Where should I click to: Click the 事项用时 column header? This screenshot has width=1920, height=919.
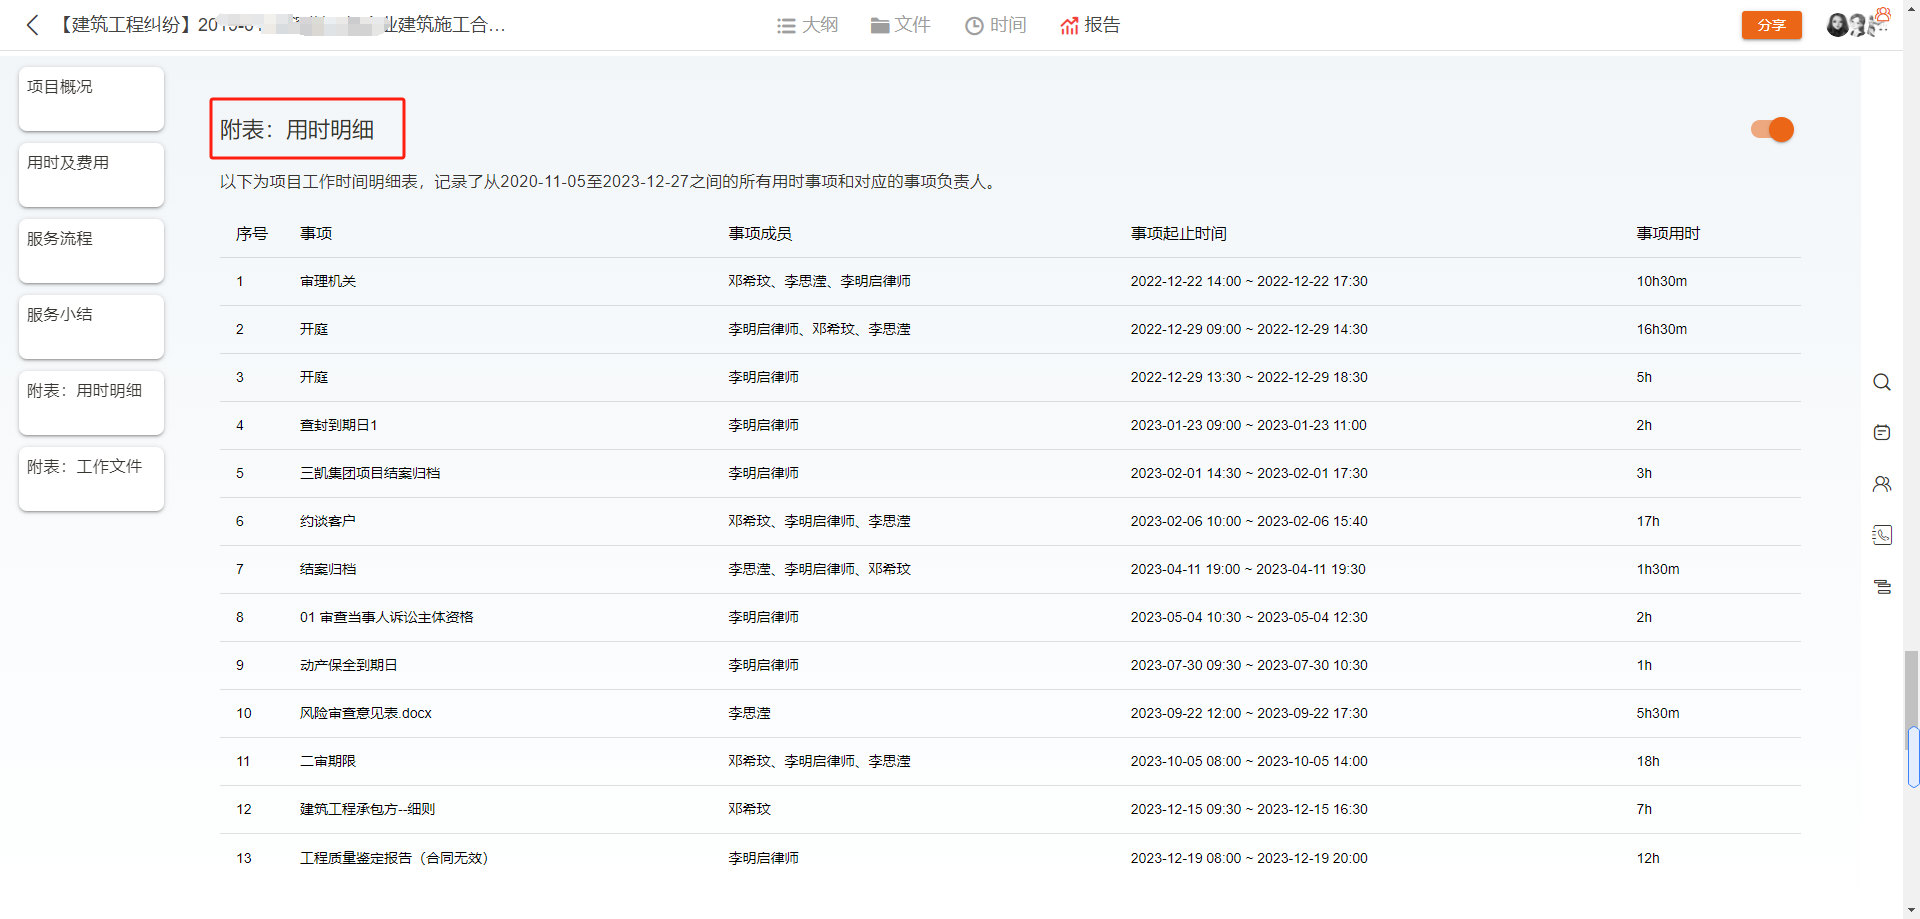(x=1668, y=234)
